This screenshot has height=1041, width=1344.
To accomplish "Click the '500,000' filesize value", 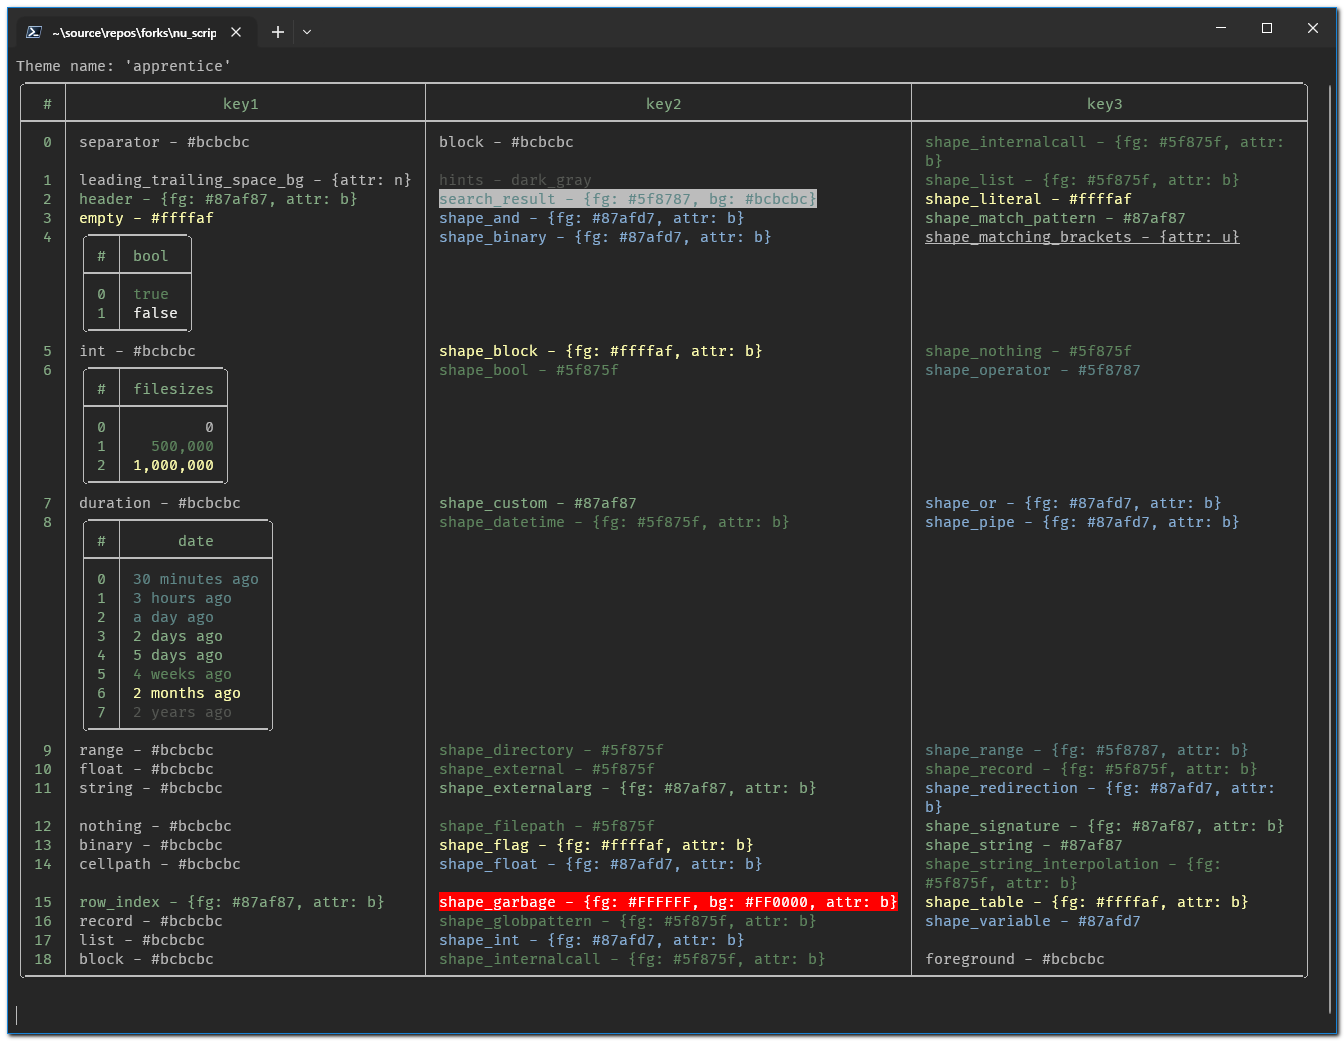I will pos(183,446).
